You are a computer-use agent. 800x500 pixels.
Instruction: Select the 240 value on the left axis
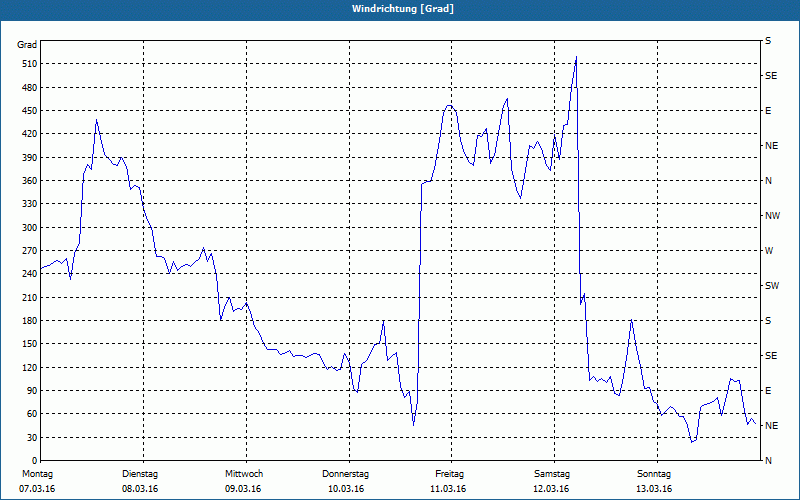[x=30, y=274]
